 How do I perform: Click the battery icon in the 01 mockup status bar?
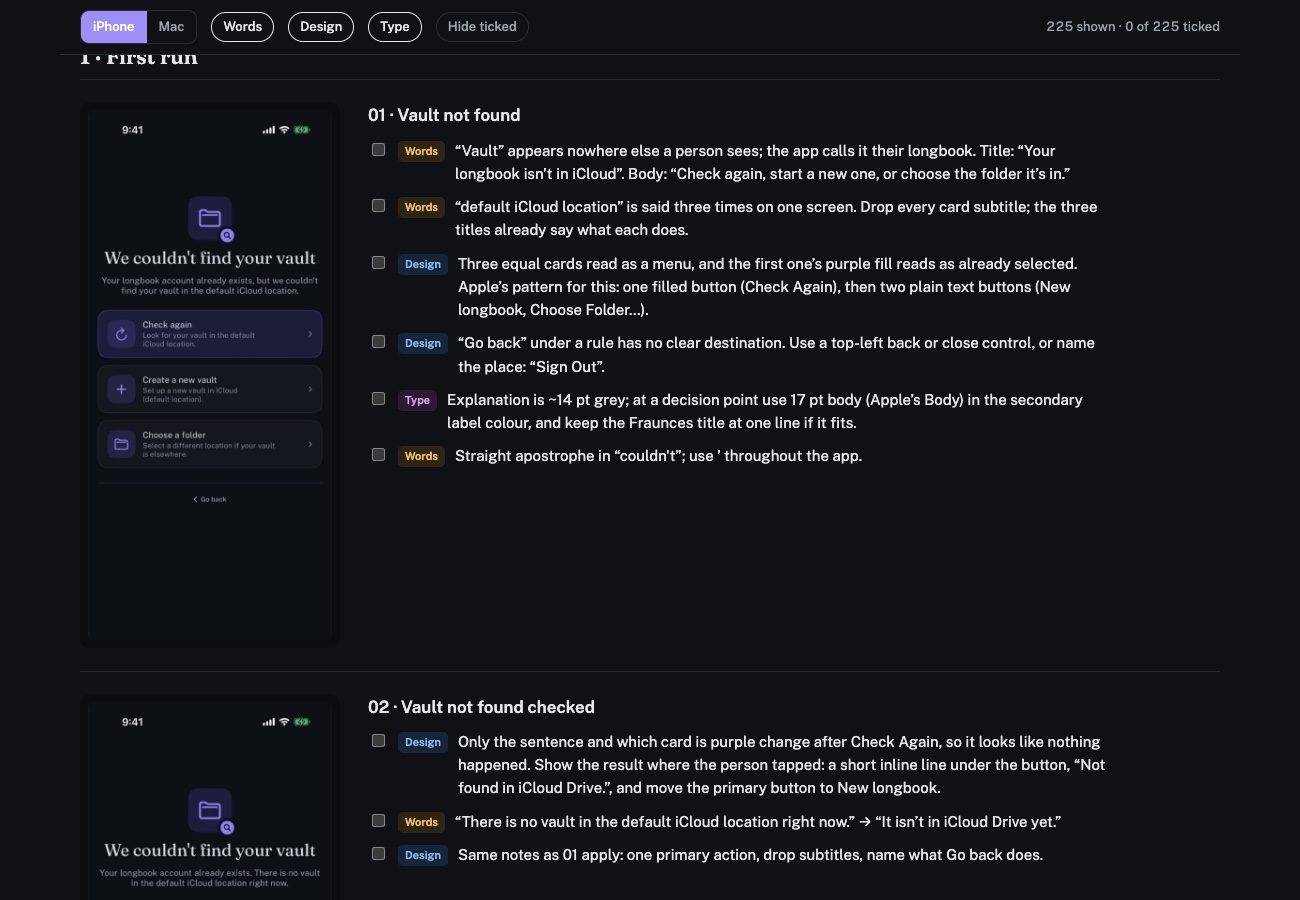point(301,130)
